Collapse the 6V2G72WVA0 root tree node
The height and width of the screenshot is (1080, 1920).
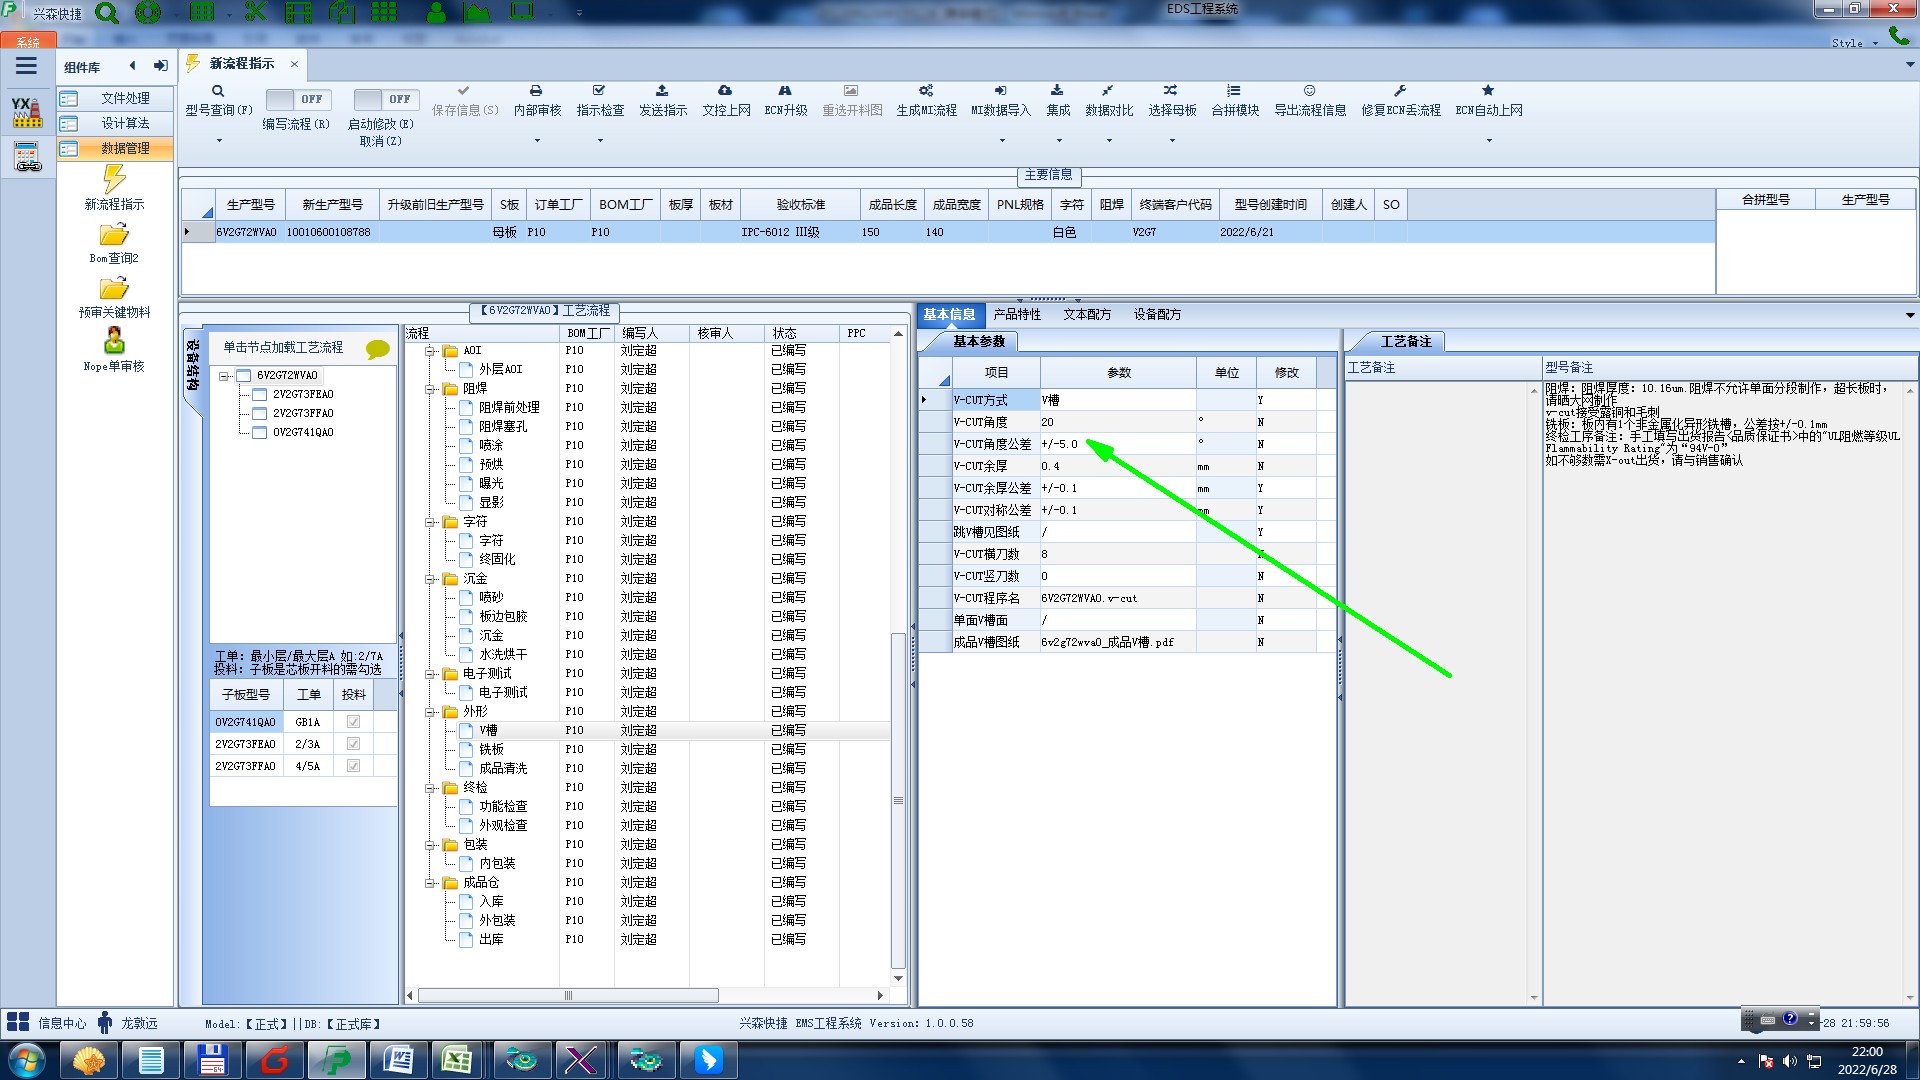[x=225, y=376]
